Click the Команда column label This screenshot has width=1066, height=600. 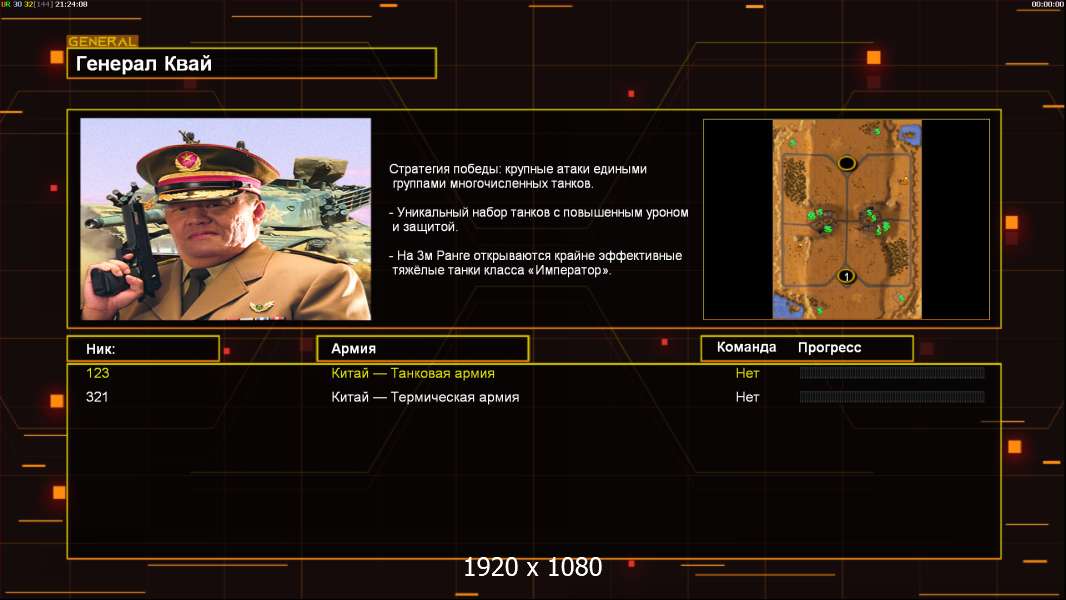tap(746, 348)
